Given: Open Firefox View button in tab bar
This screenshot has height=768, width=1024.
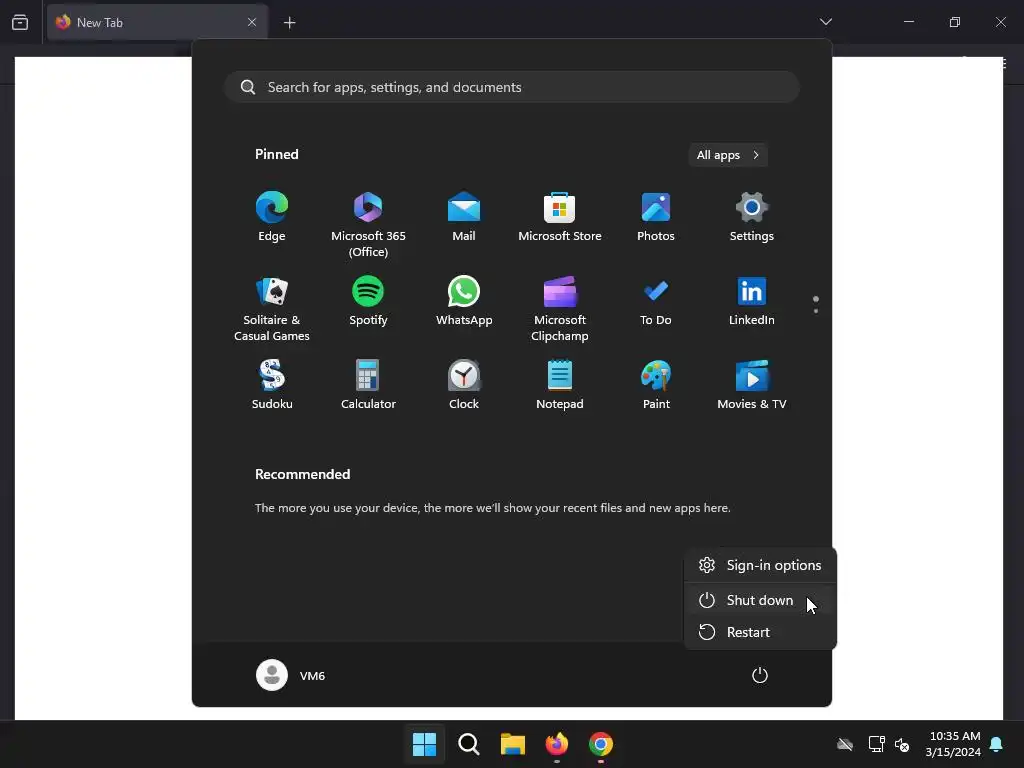Looking at the screenshot, I should (20, 23).
